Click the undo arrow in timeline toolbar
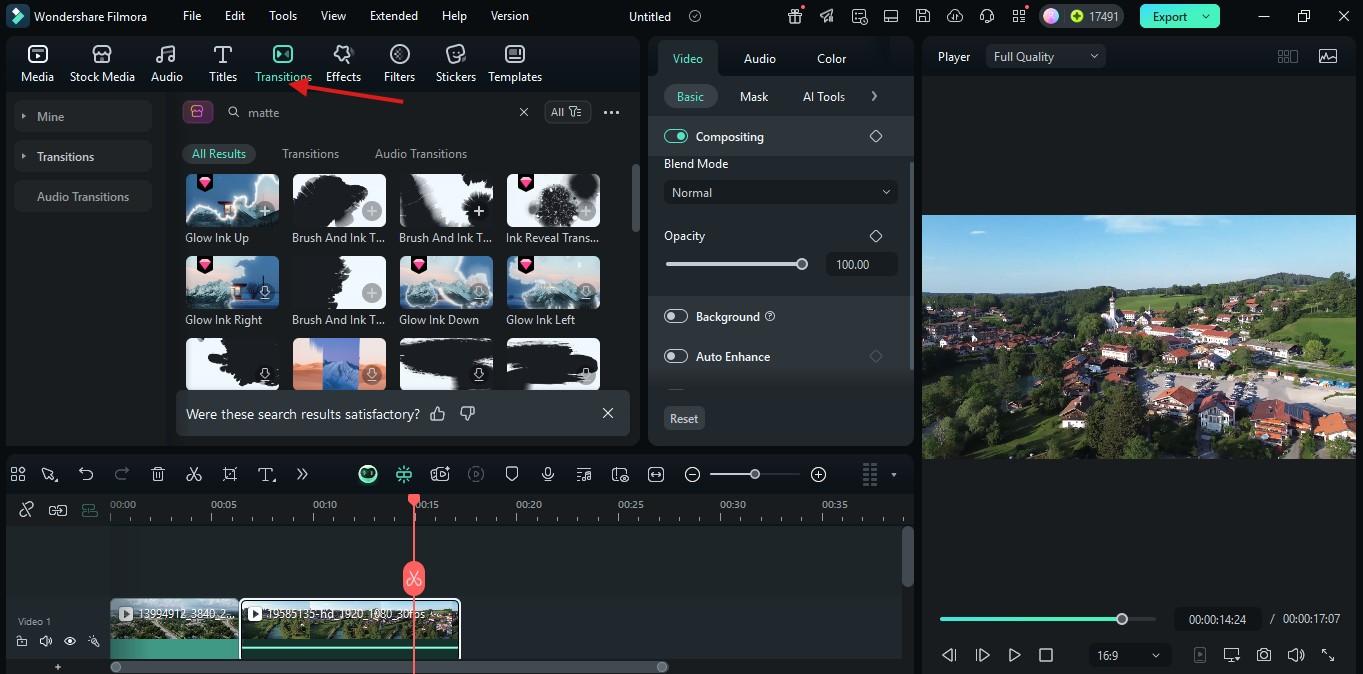The image size is (1363, 674). click(86, 474)
